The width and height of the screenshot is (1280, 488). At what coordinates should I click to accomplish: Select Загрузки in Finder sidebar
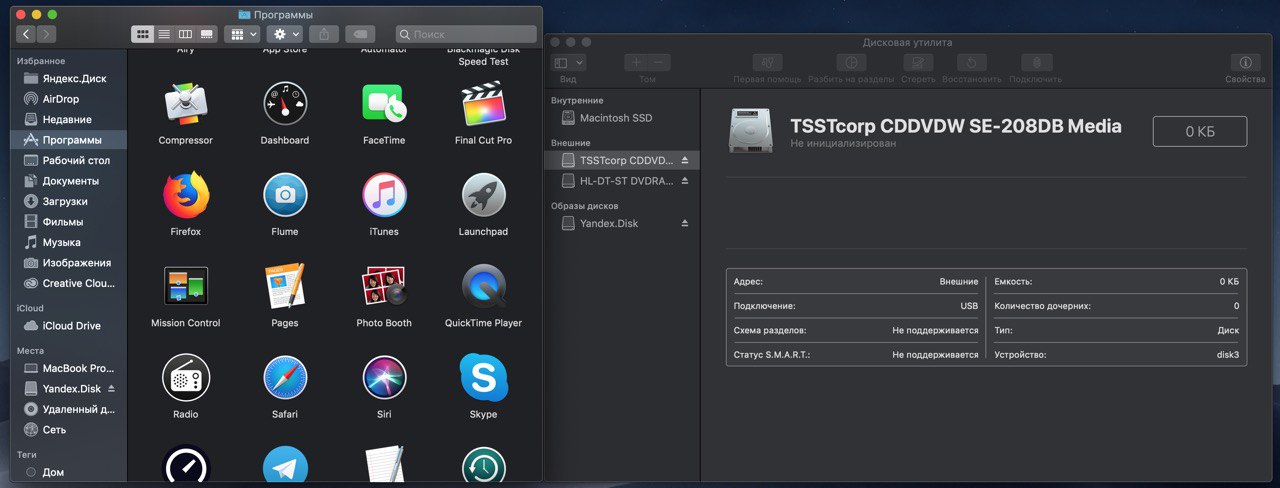pyautogui.click(x=70, y=201)
